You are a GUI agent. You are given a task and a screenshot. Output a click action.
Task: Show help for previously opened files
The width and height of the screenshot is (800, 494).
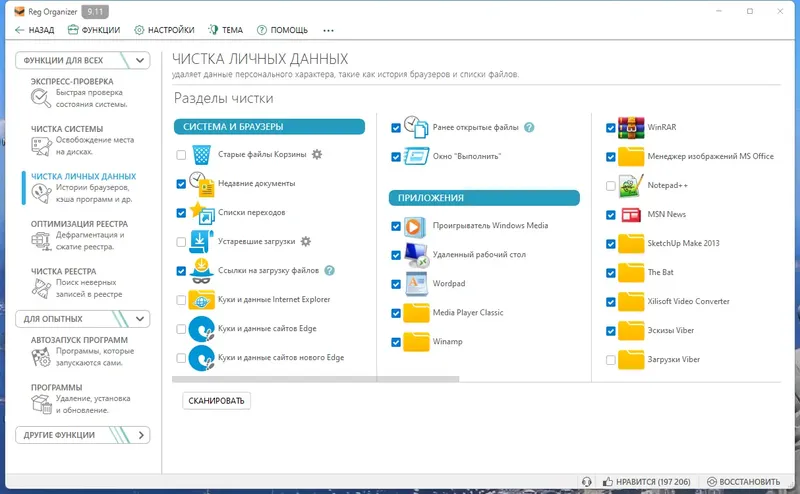point(529,127)
